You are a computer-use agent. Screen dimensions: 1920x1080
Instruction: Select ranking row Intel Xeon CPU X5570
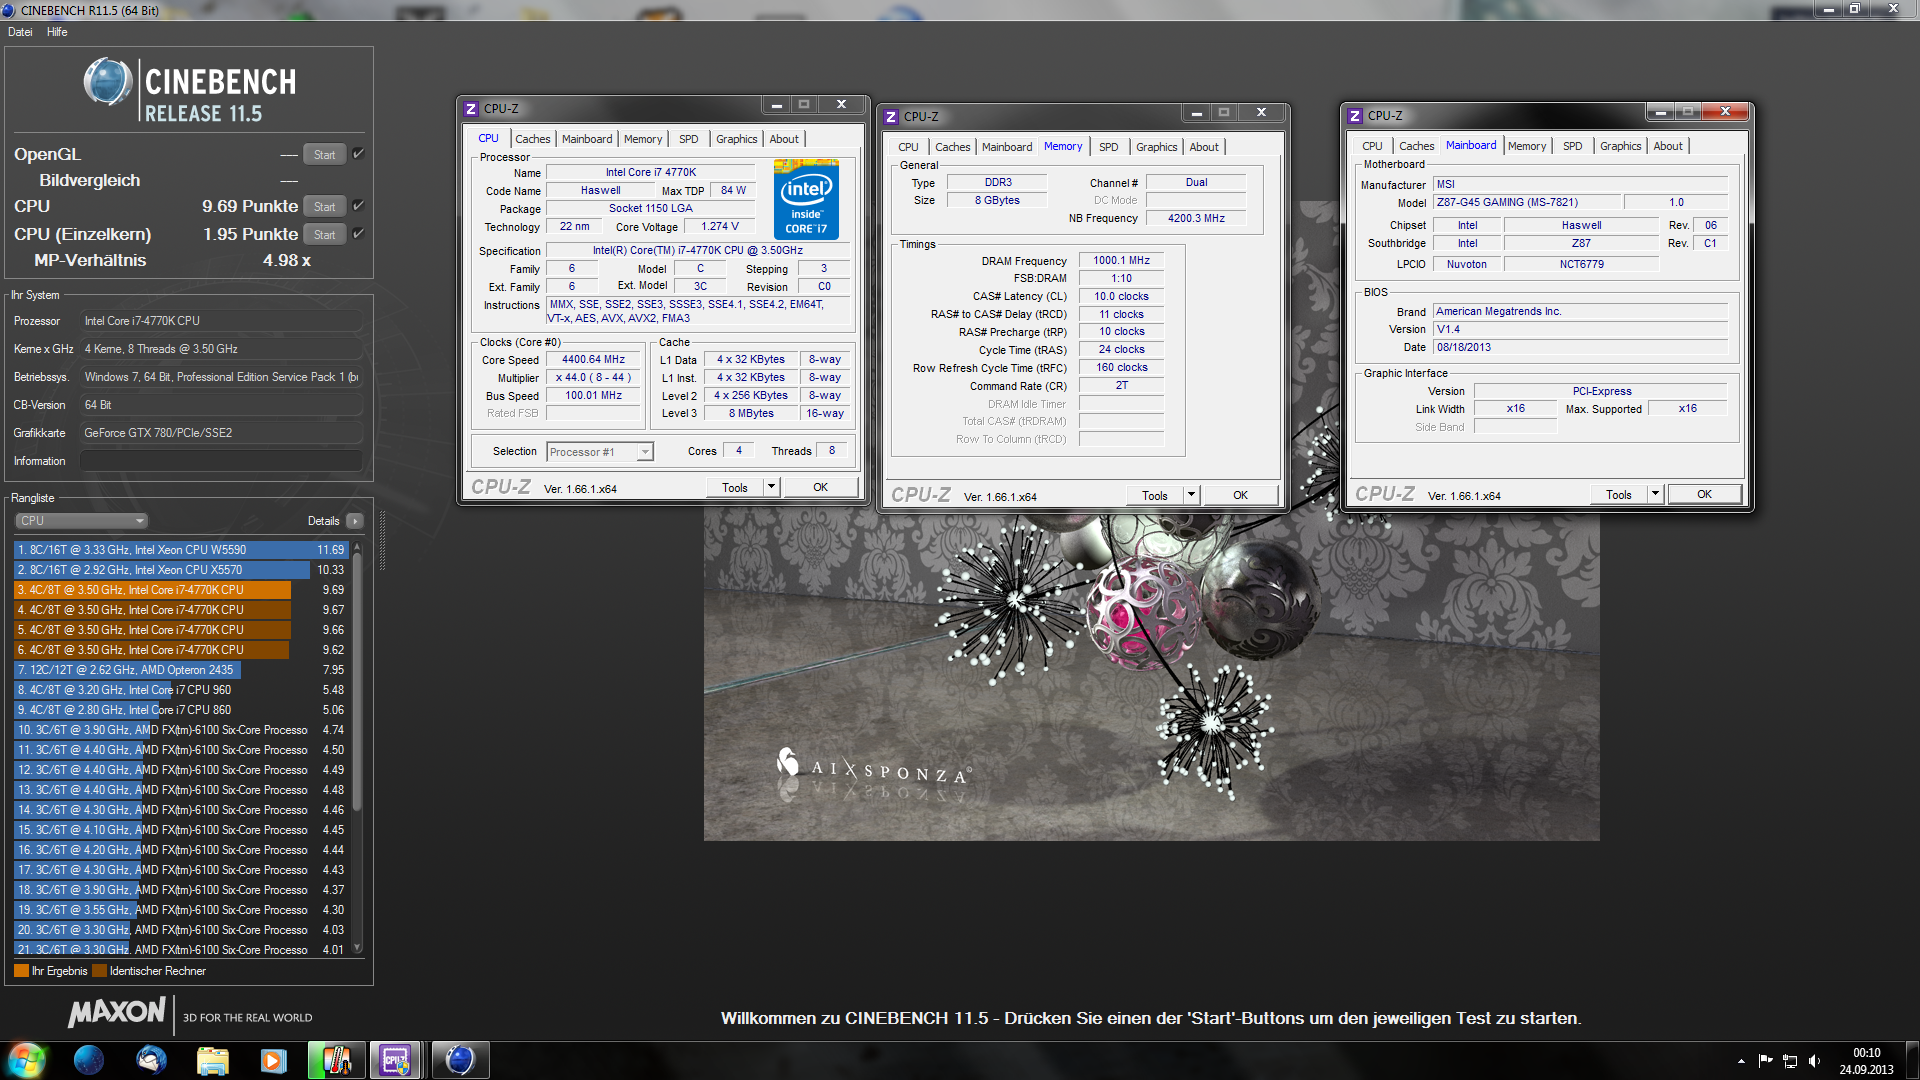coord(181,570)
